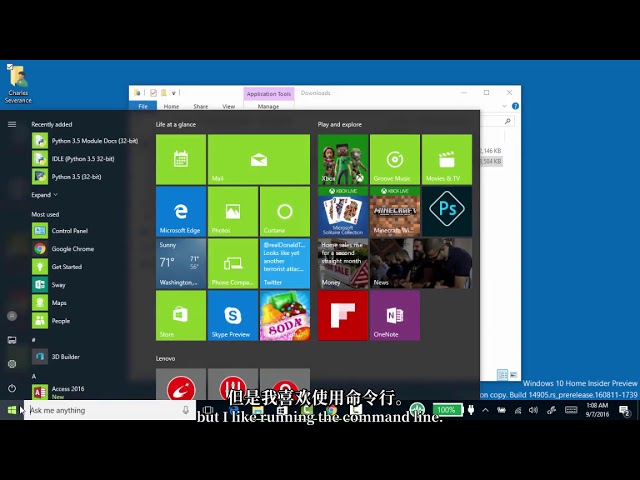Collapse the Explorer ribbon chevron
This screenshot has width=640, height=480.
pyautogui.click(x=504, y=106)
